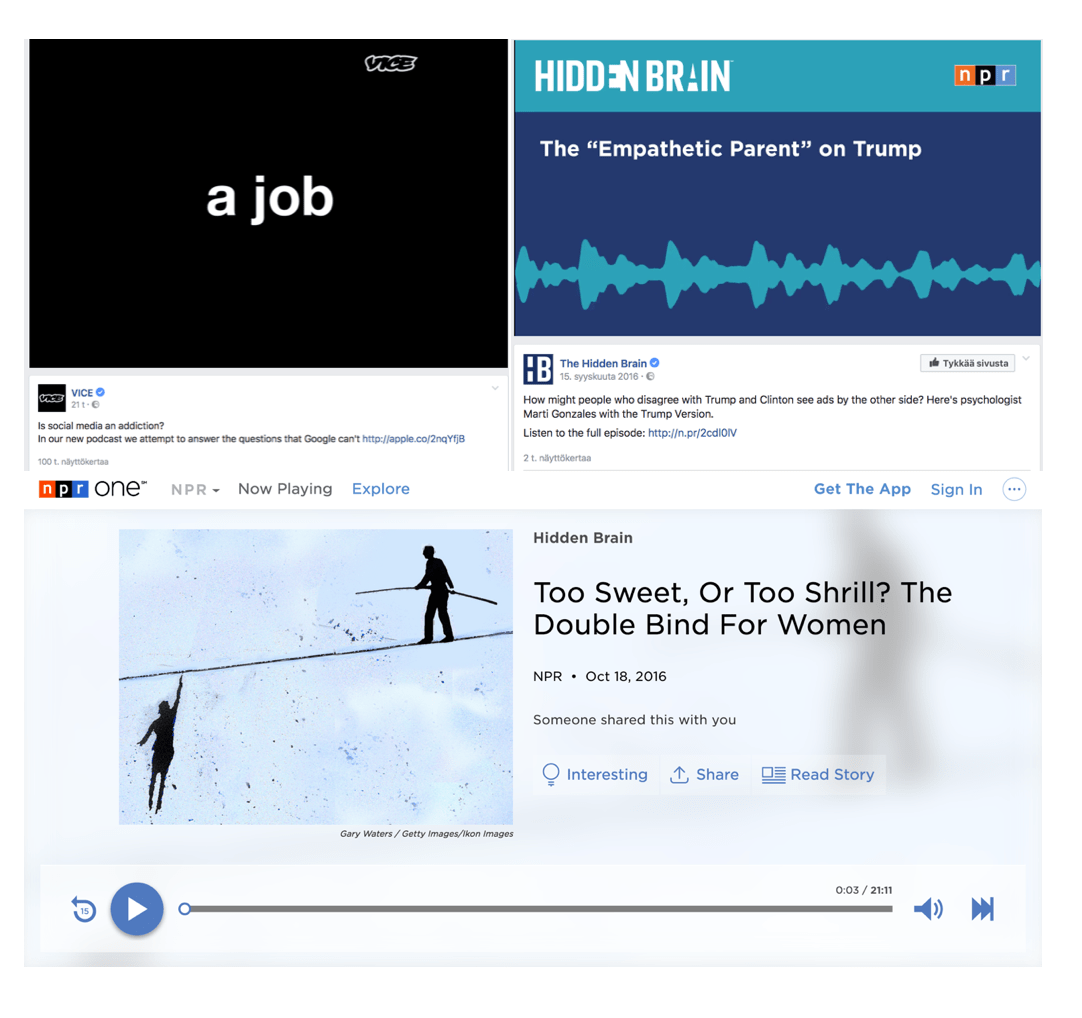Click the audio progress bar handle
1082x1018 pixels.
pos(185,909)
